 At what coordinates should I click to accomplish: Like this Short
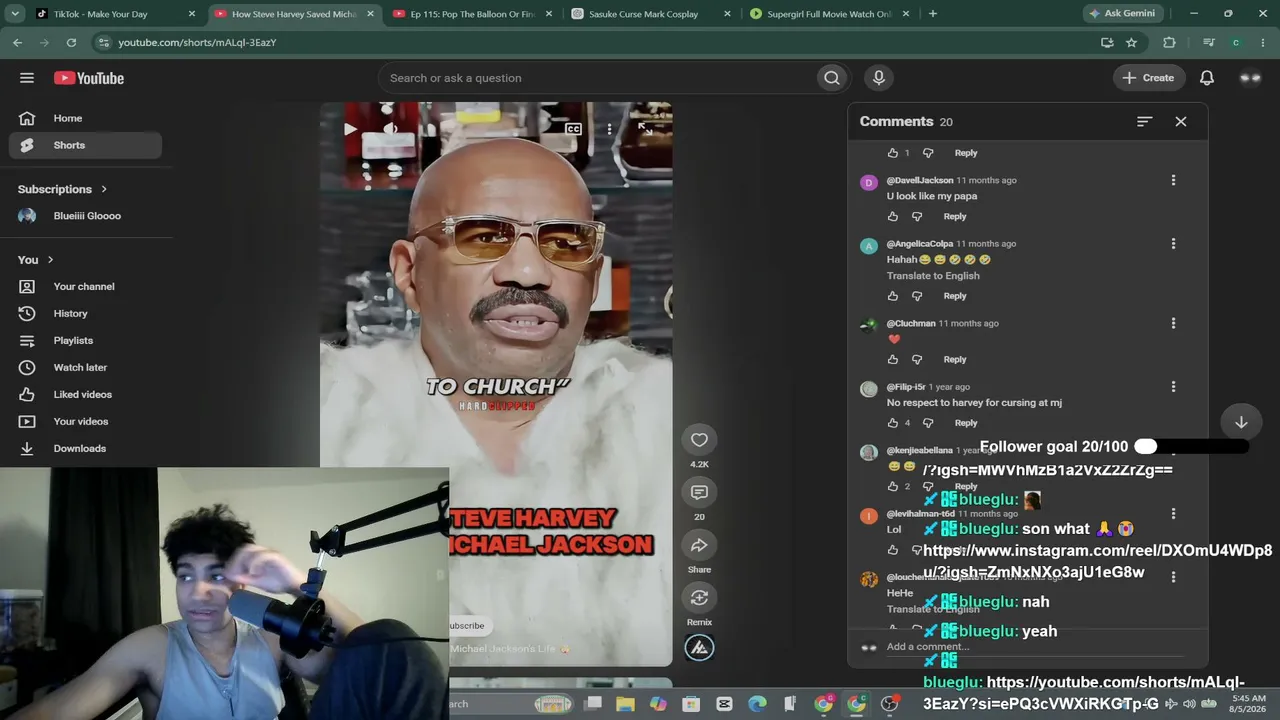(699, 440)
